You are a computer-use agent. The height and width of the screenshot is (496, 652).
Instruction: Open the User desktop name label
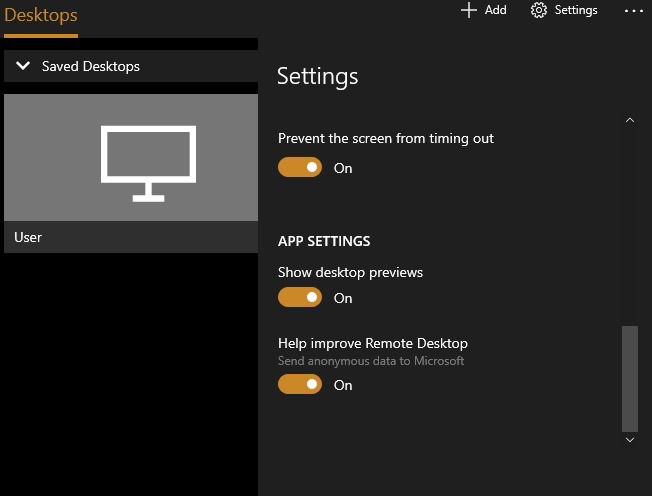[x=28, y=237]
